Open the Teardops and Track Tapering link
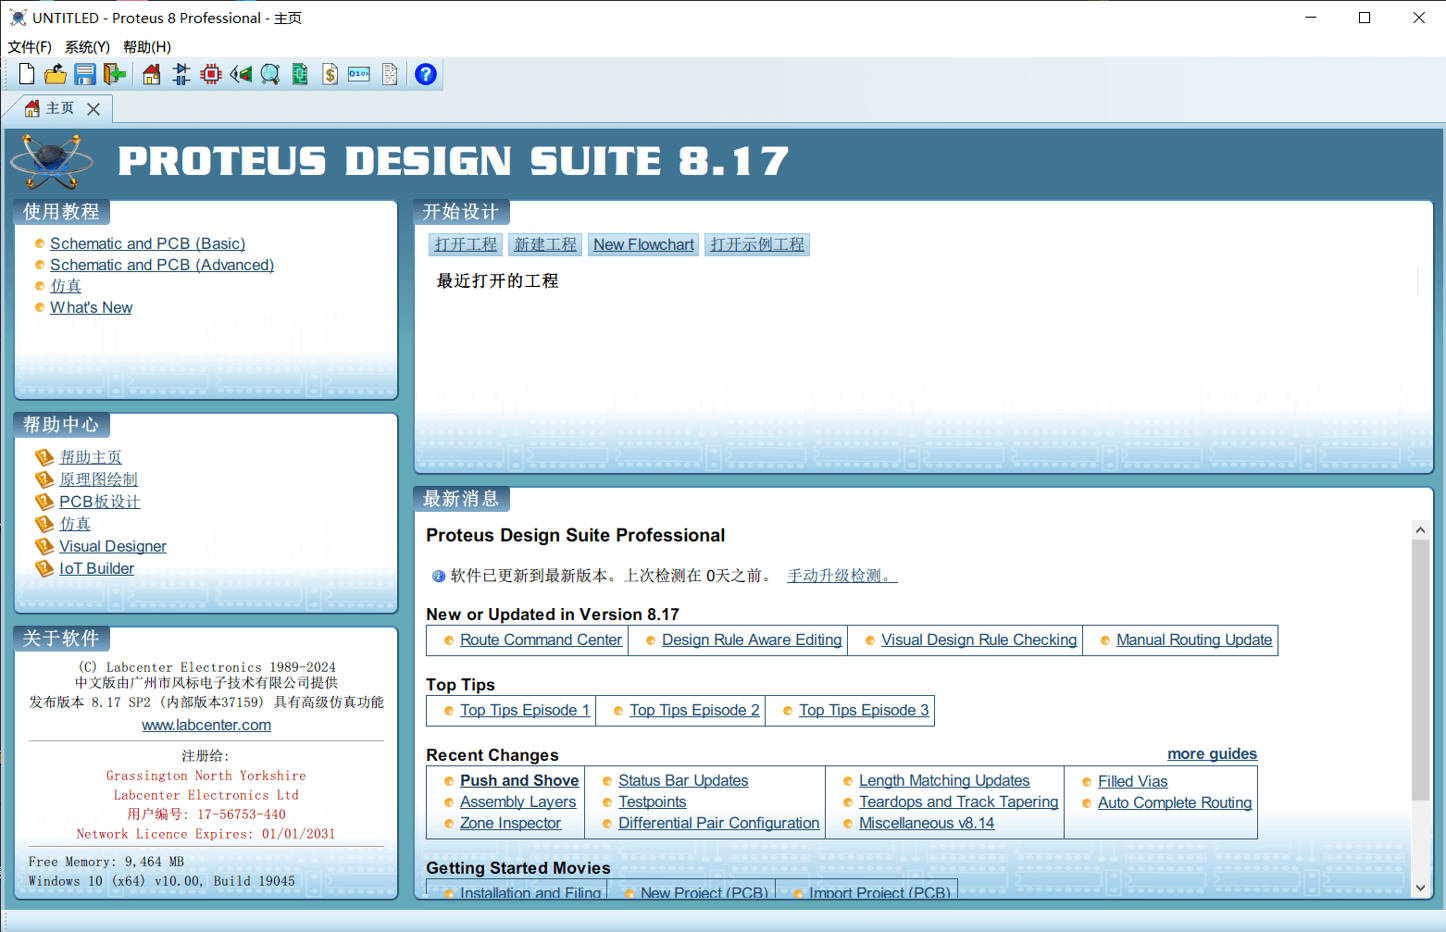Image resolution: width=1446 pixels, height=932 pixels. [958, 802]
